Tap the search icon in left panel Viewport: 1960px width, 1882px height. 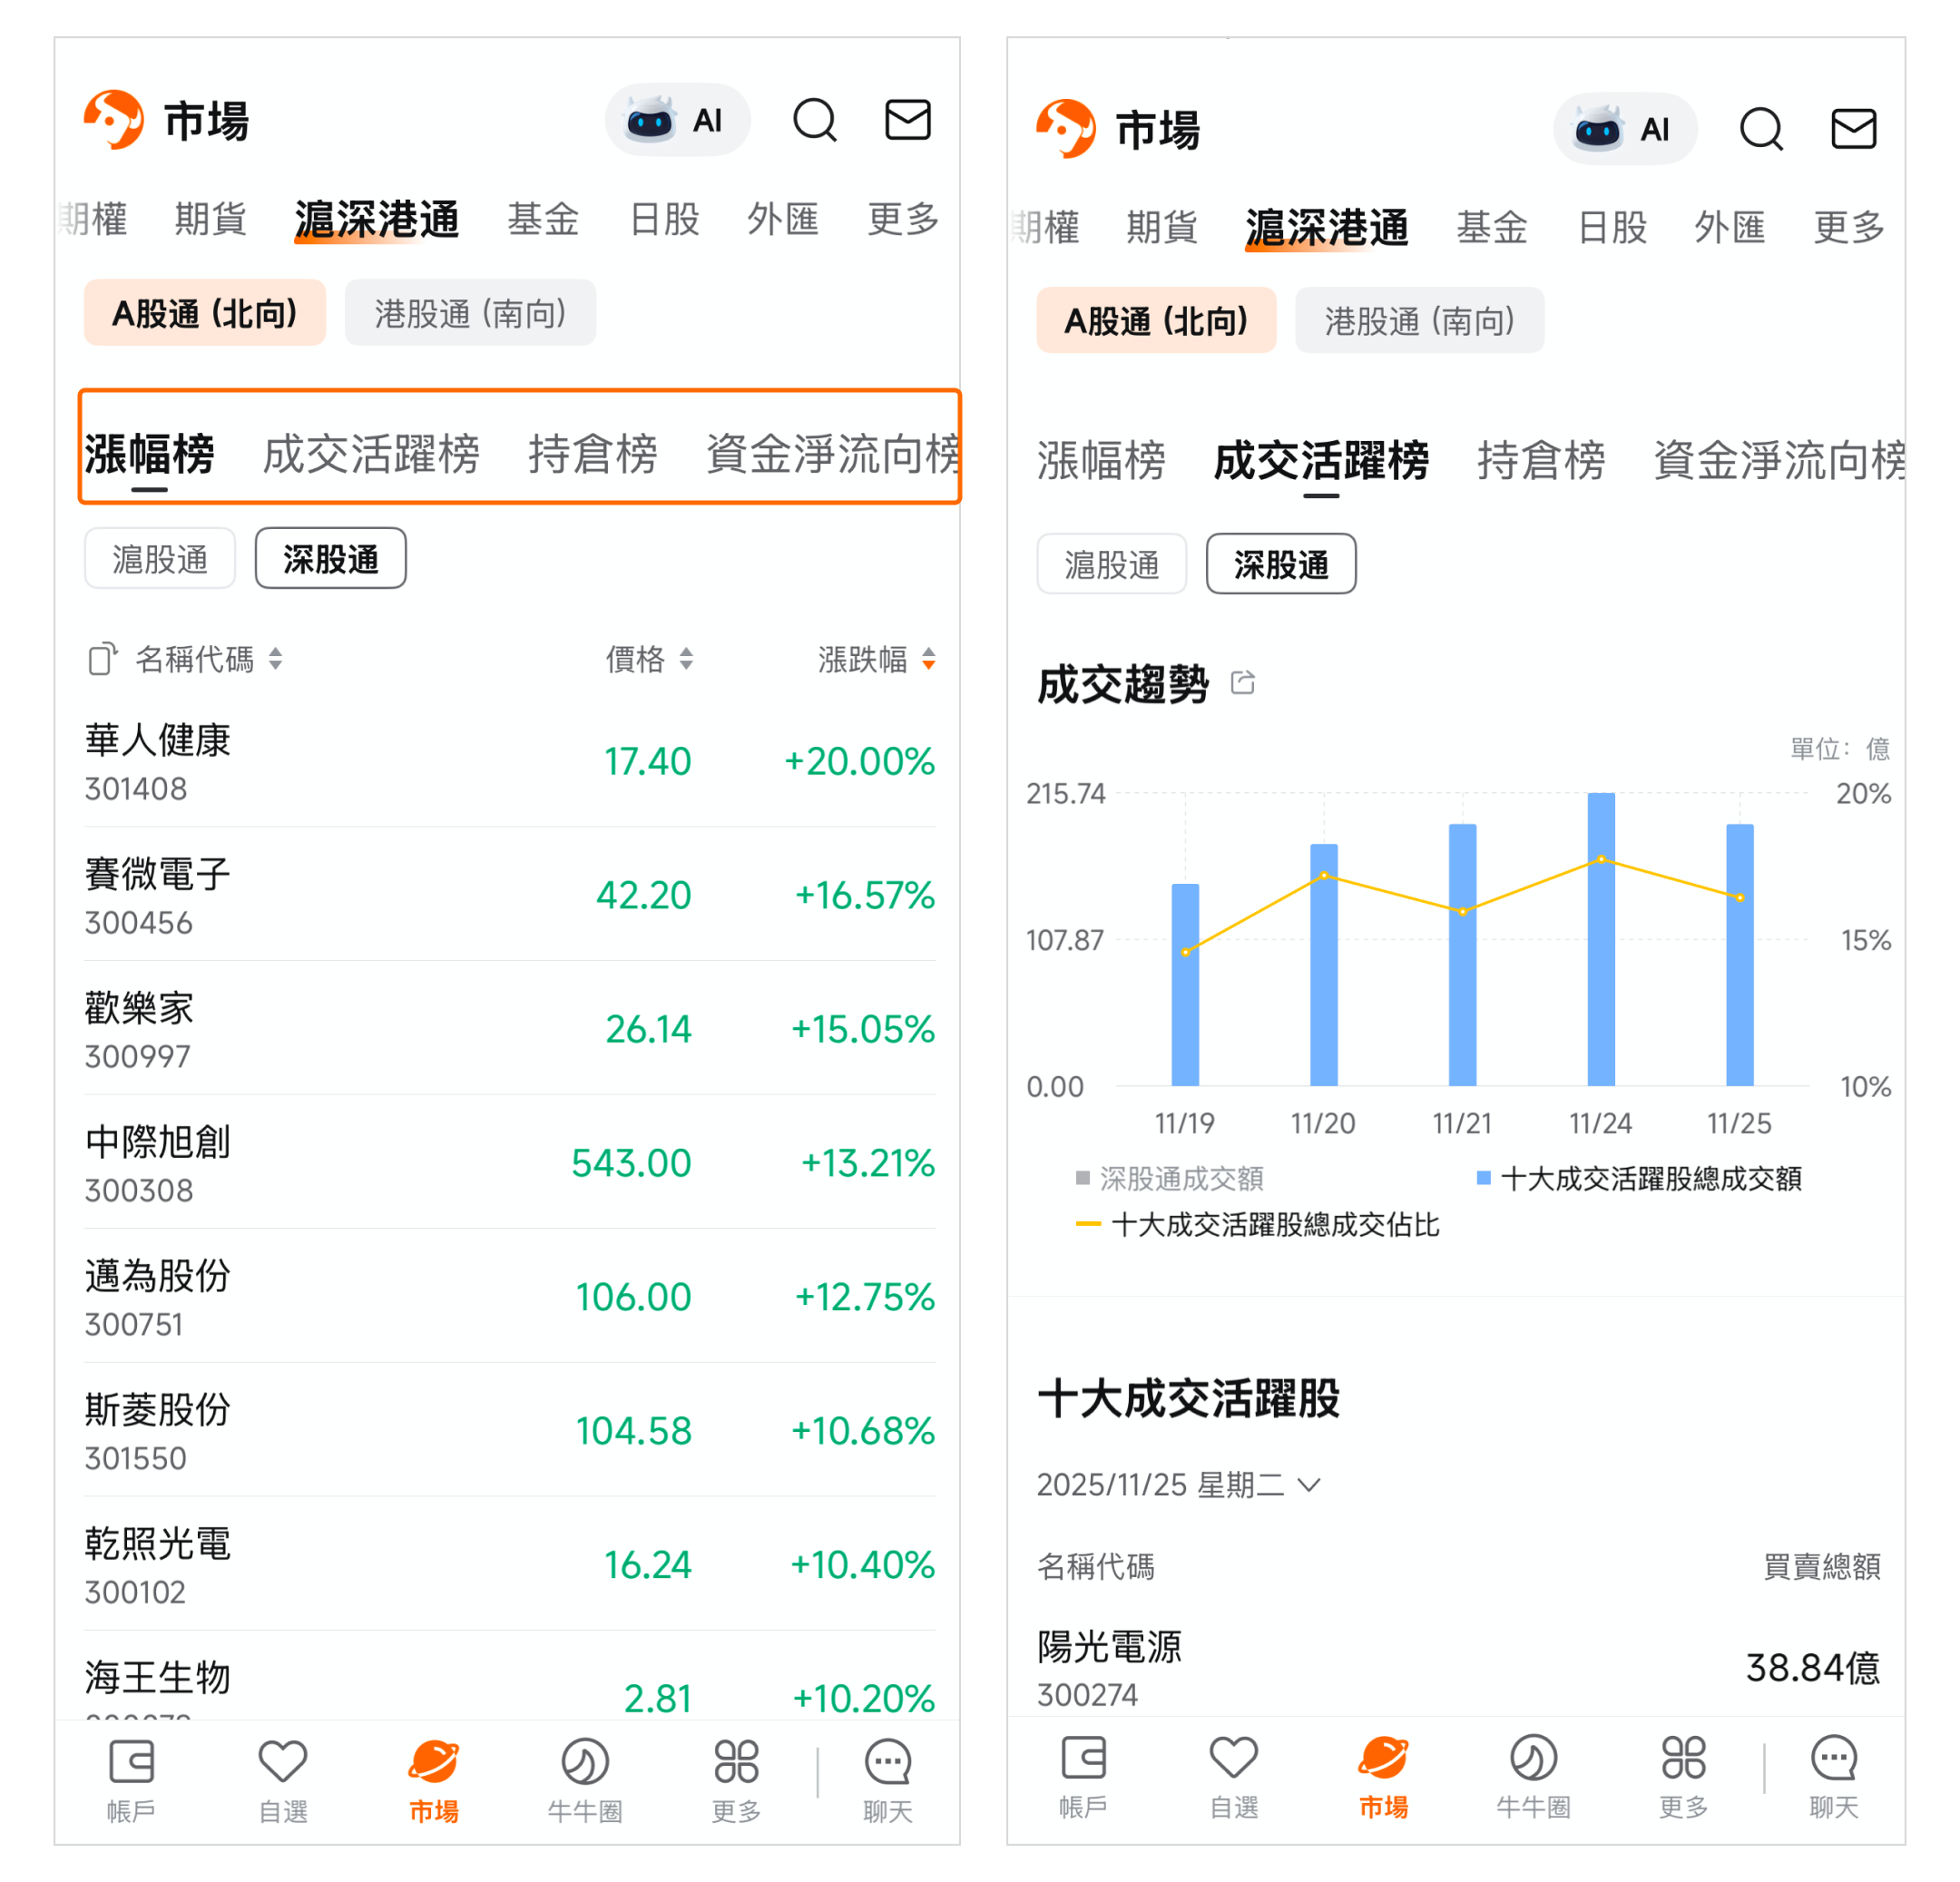click(814, 121)
